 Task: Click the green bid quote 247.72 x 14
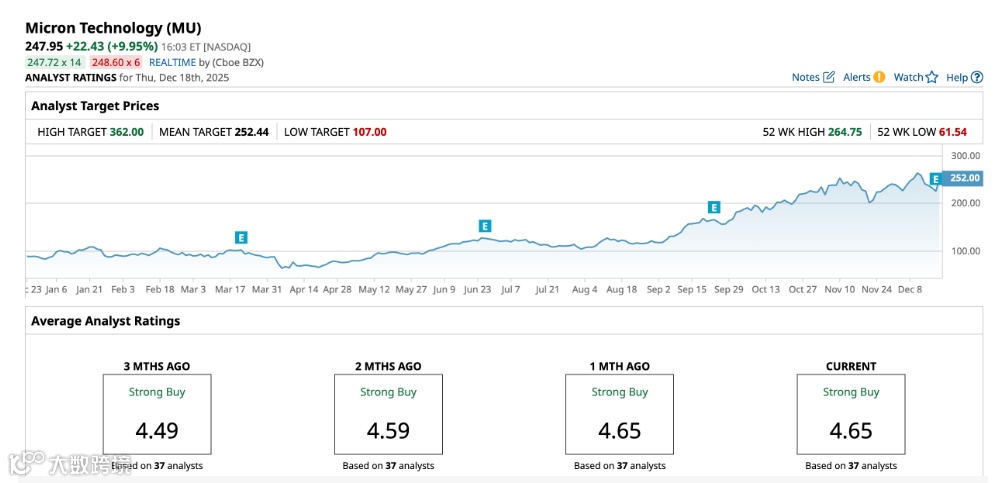(54, 62)
